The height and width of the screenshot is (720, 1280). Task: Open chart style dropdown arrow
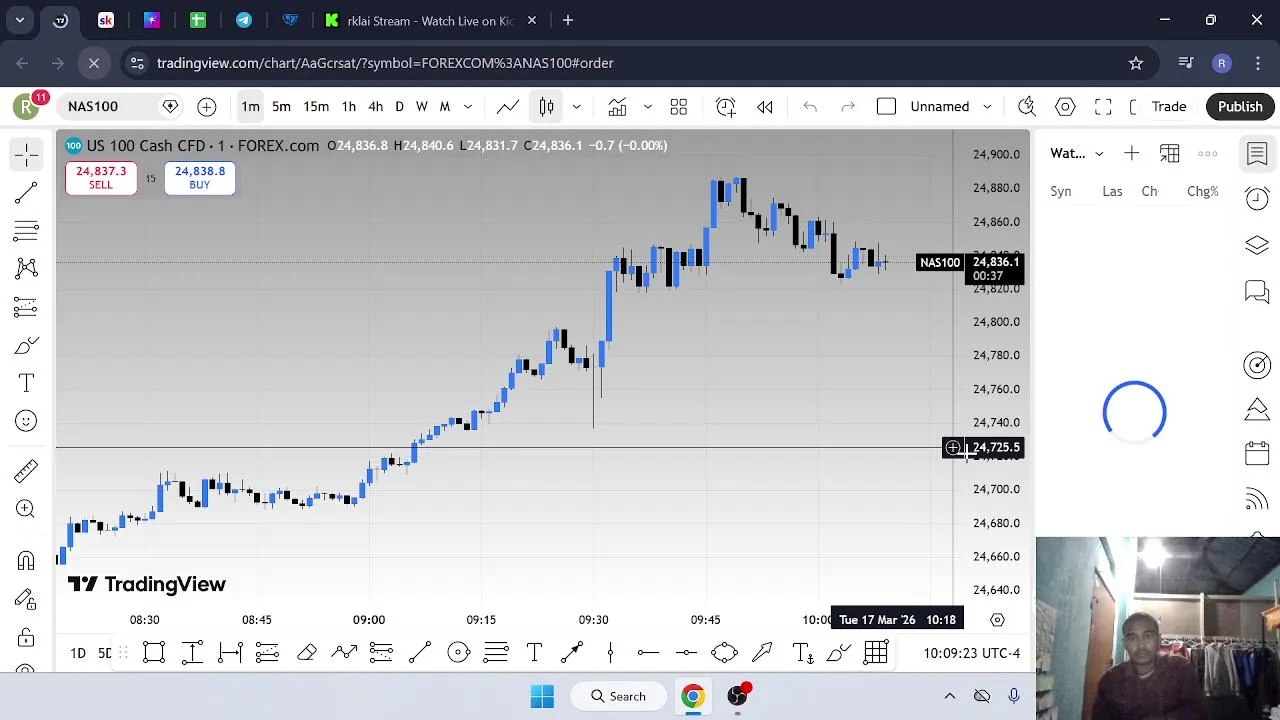click(576, 106)
